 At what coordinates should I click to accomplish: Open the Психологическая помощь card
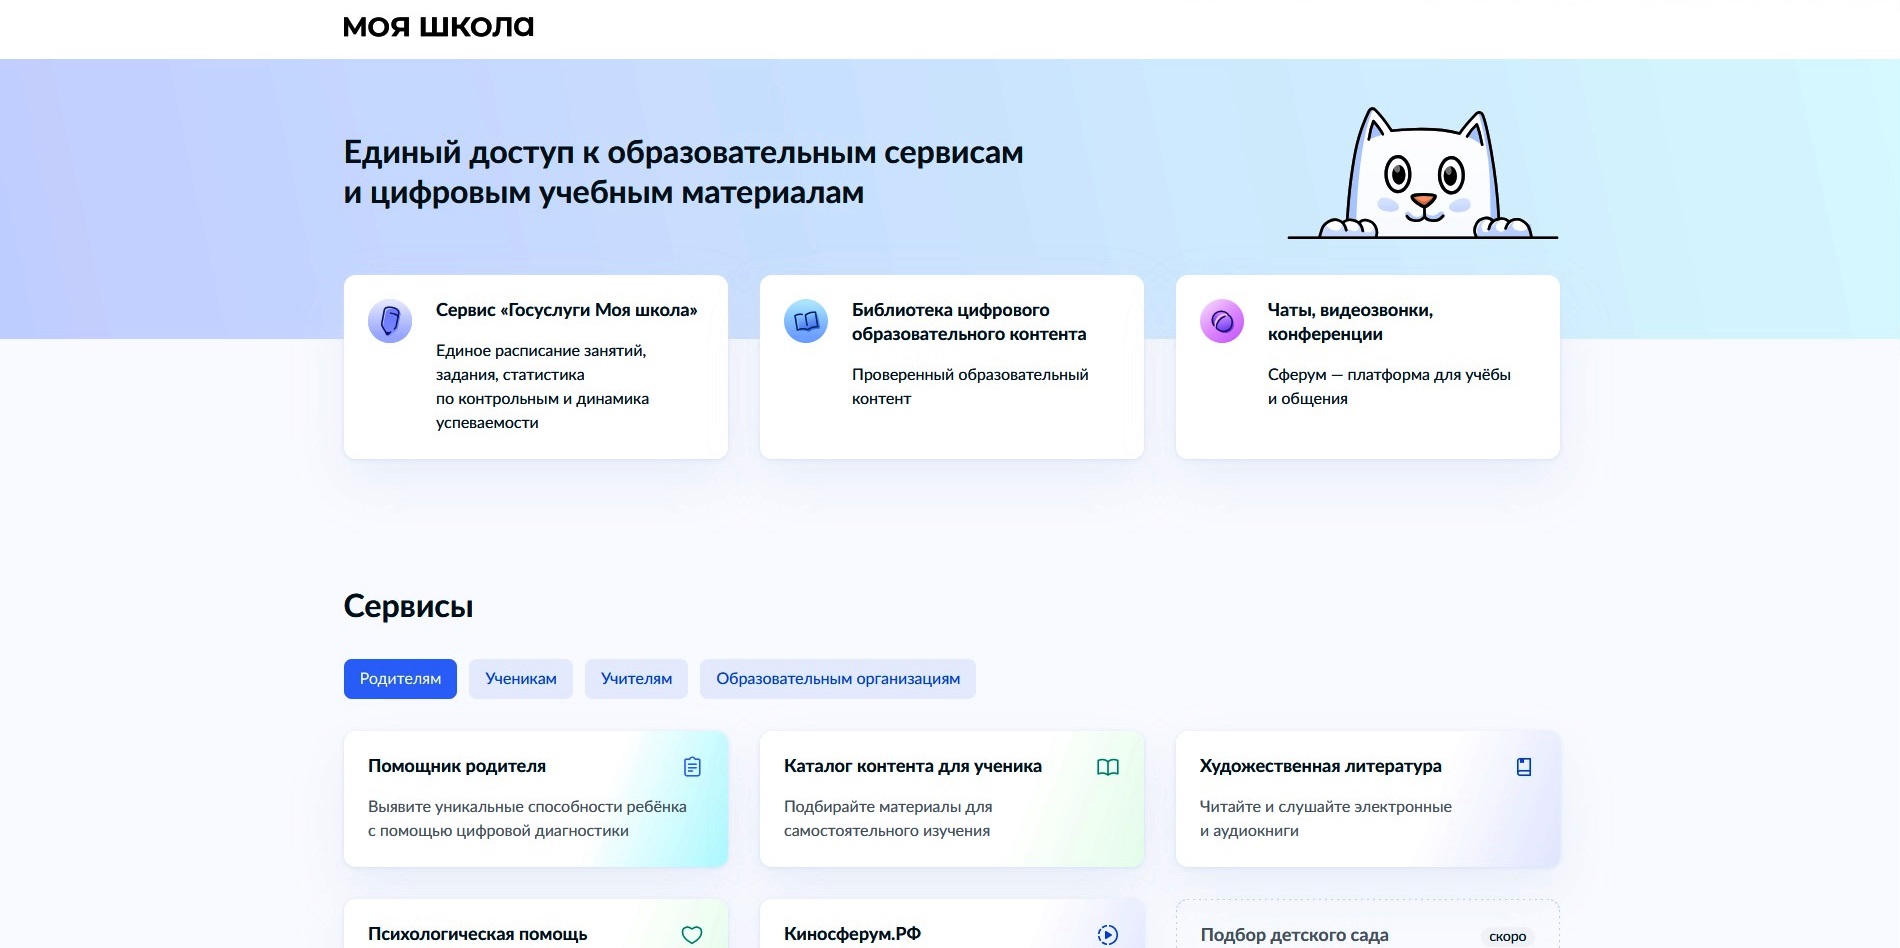(x=536, y=924)
